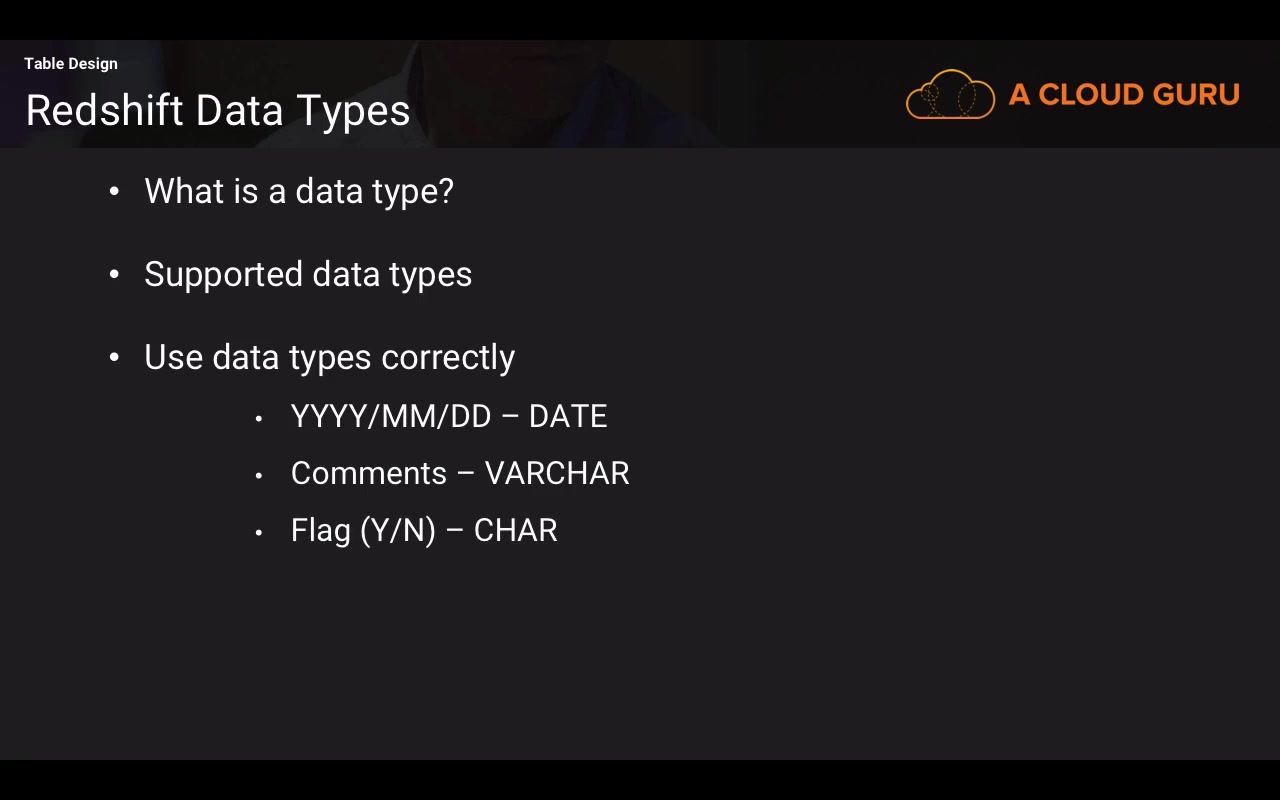The width and height of the screenshot is (1280, 800).
Task: Select the 'What is a data type?' line
Action: click(x=298, y=191)
